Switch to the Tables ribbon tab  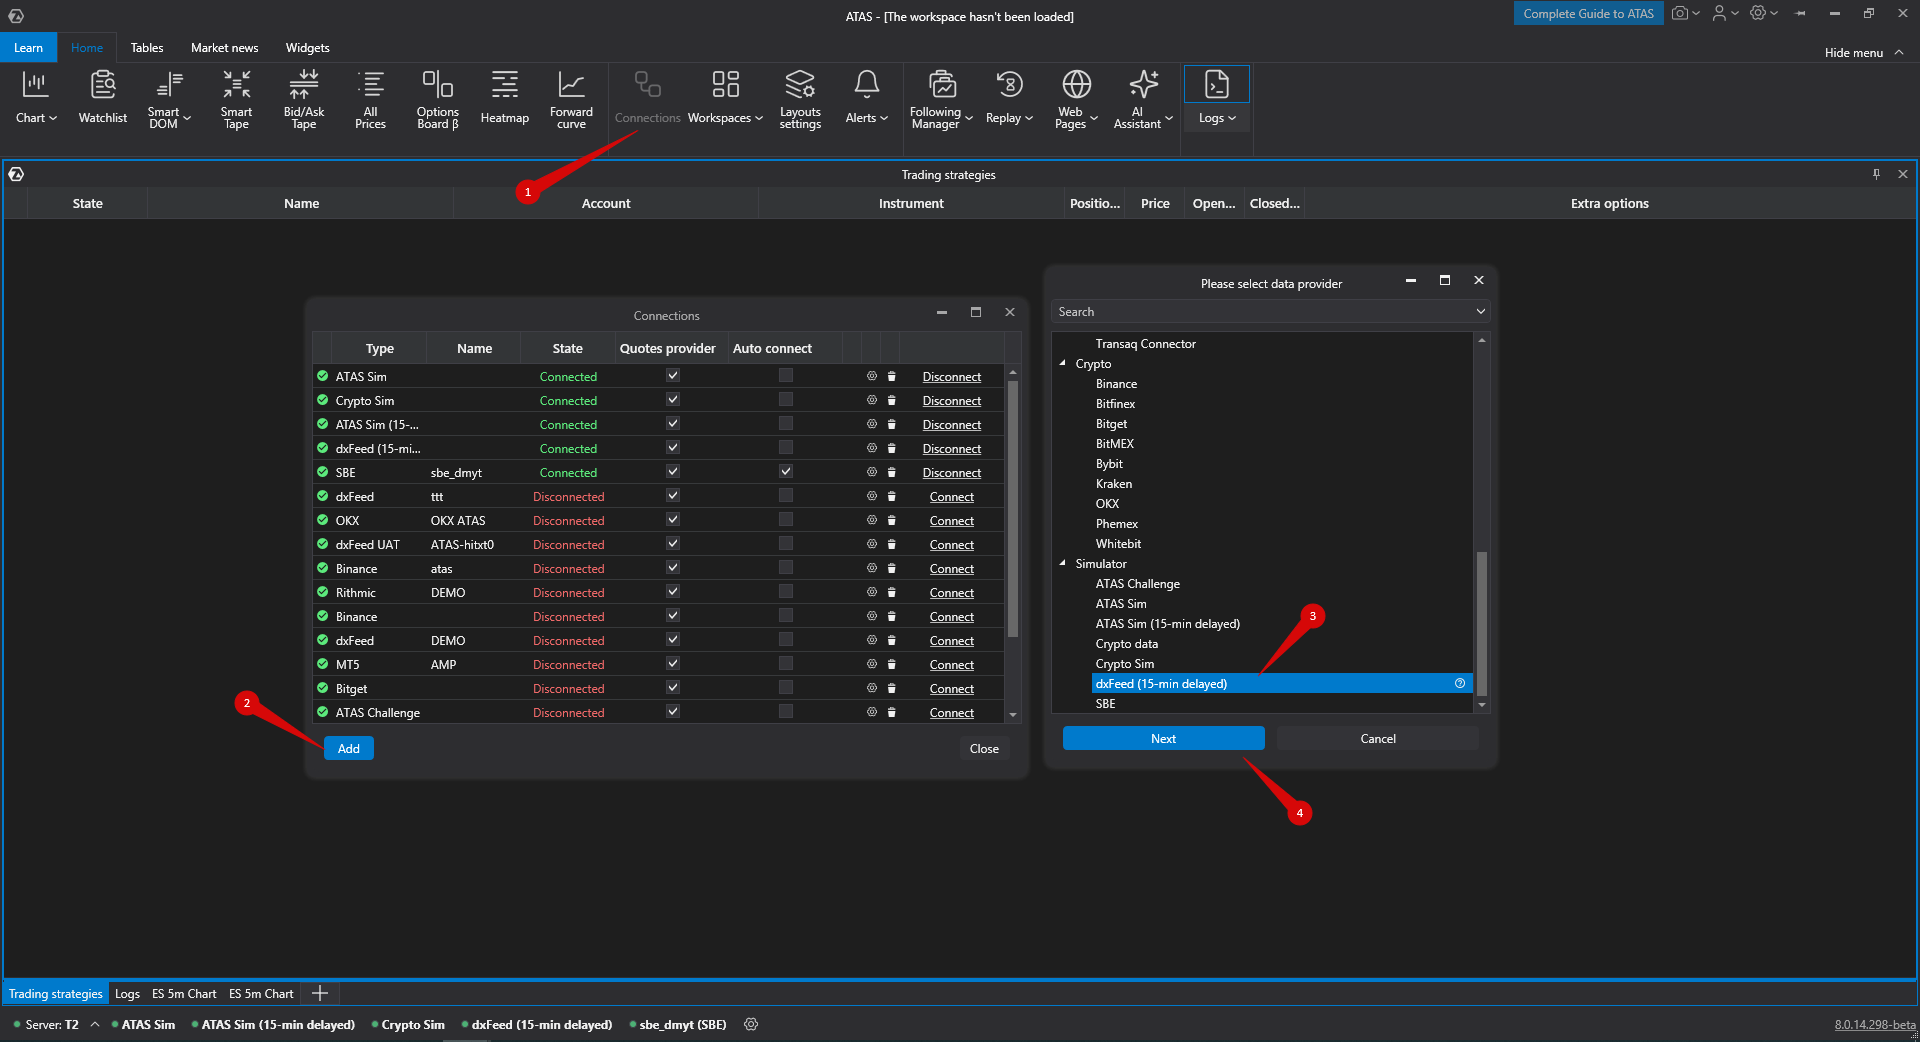147,48
